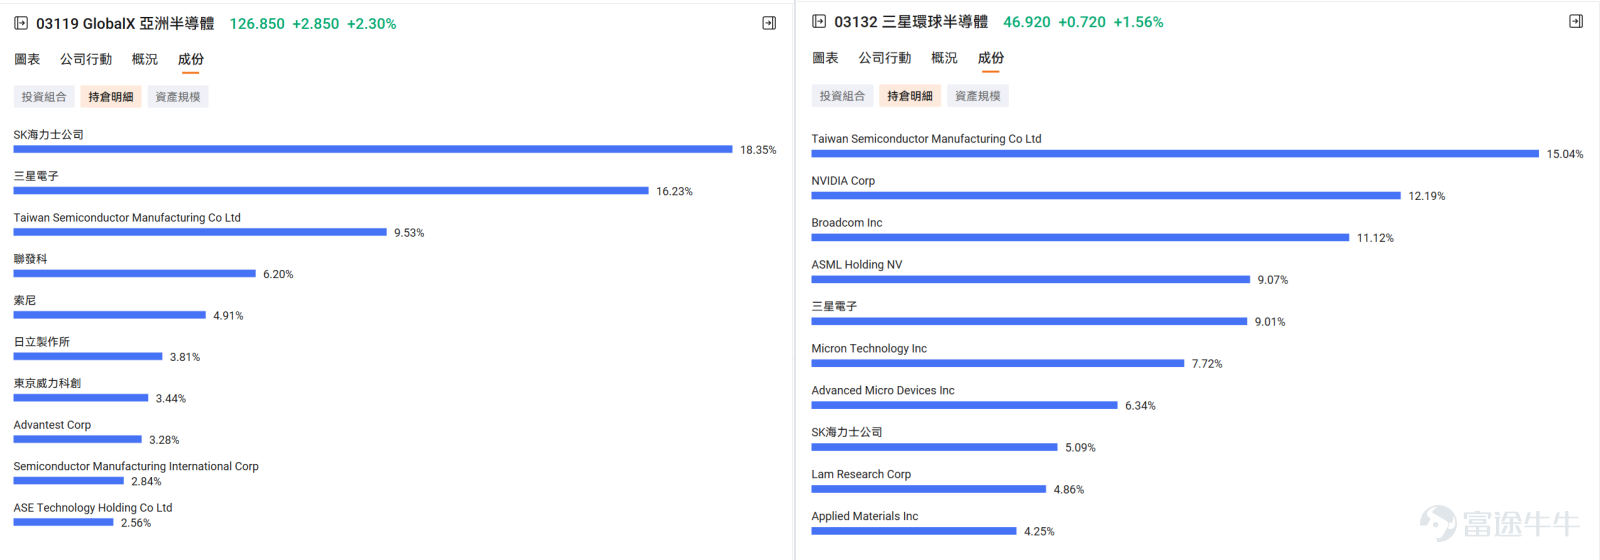
Task: Click the 9.53% value in 03119 panel
Action: click(x=409, y=233)
